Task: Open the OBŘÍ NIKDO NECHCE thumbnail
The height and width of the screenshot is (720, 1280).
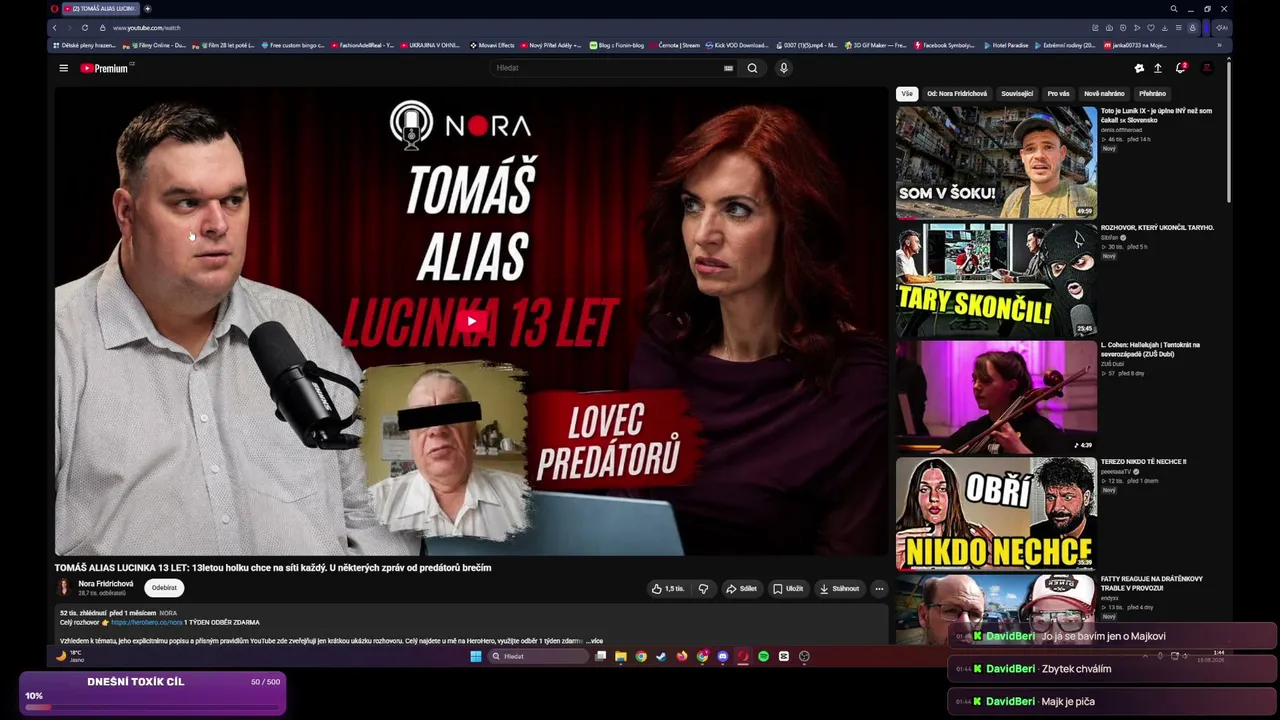Action: tap(996, 514)
